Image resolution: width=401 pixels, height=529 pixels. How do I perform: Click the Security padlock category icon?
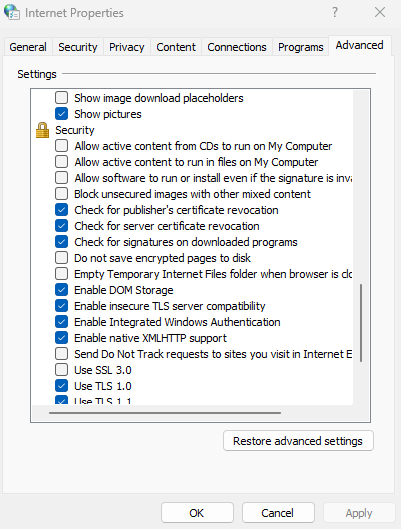coord(42,130)
